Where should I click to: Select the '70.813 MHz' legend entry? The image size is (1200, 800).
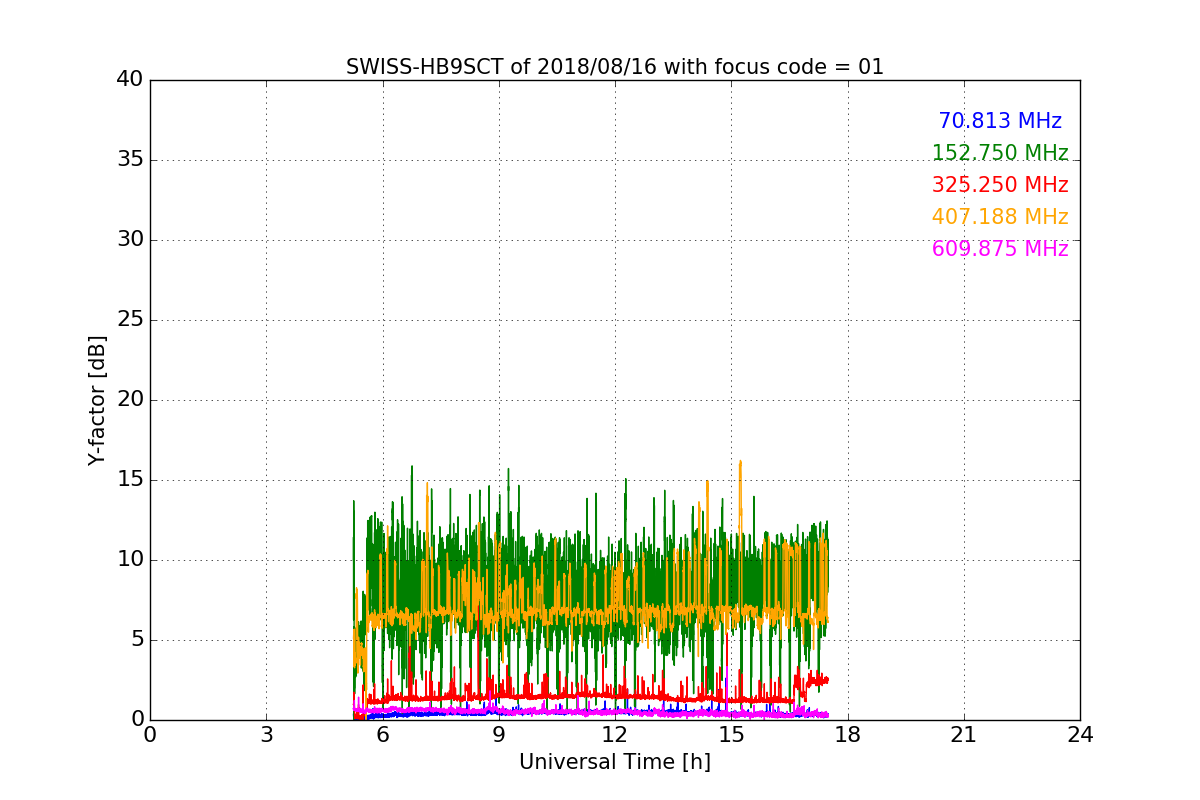[1000, 121]
